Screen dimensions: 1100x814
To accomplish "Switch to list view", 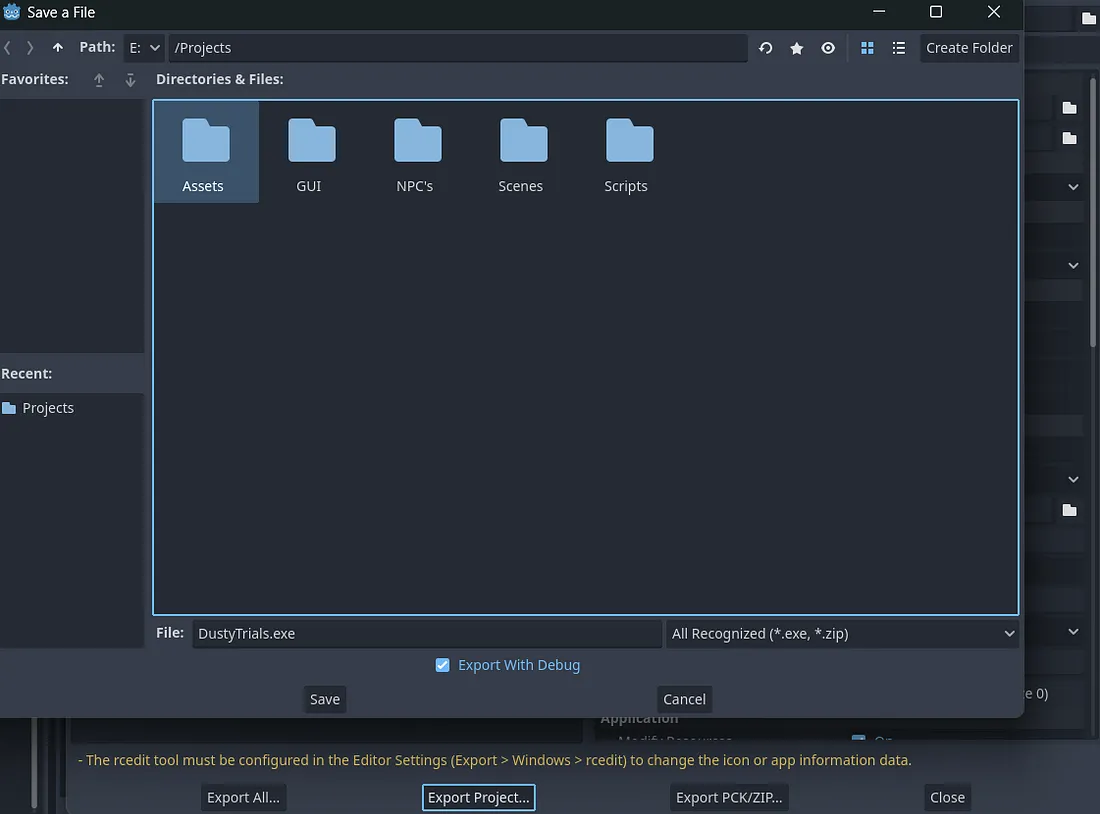I will [899, 48].
